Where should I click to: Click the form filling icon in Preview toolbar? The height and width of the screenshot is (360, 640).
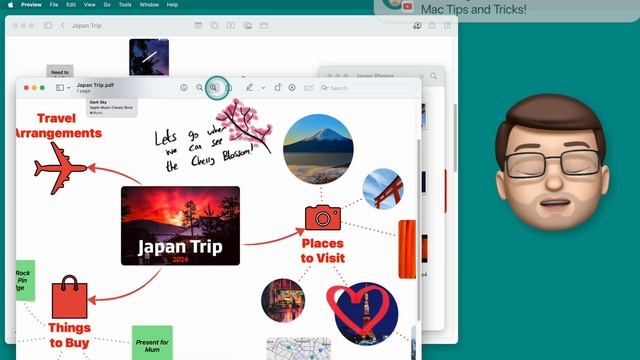click(x=308, y=87)
